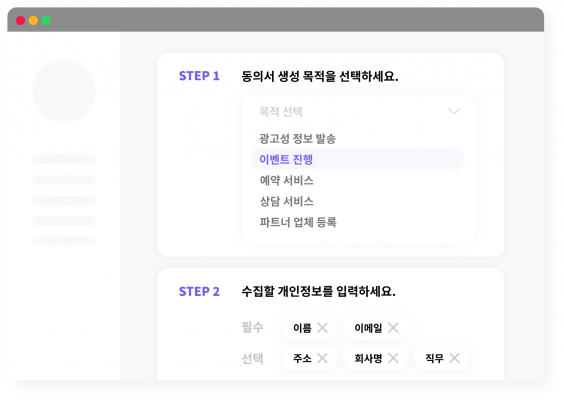Click the green maximize window dot
The width and height of the screenshot is (564, 400).
pyautogui.click(x=46, y=20)
